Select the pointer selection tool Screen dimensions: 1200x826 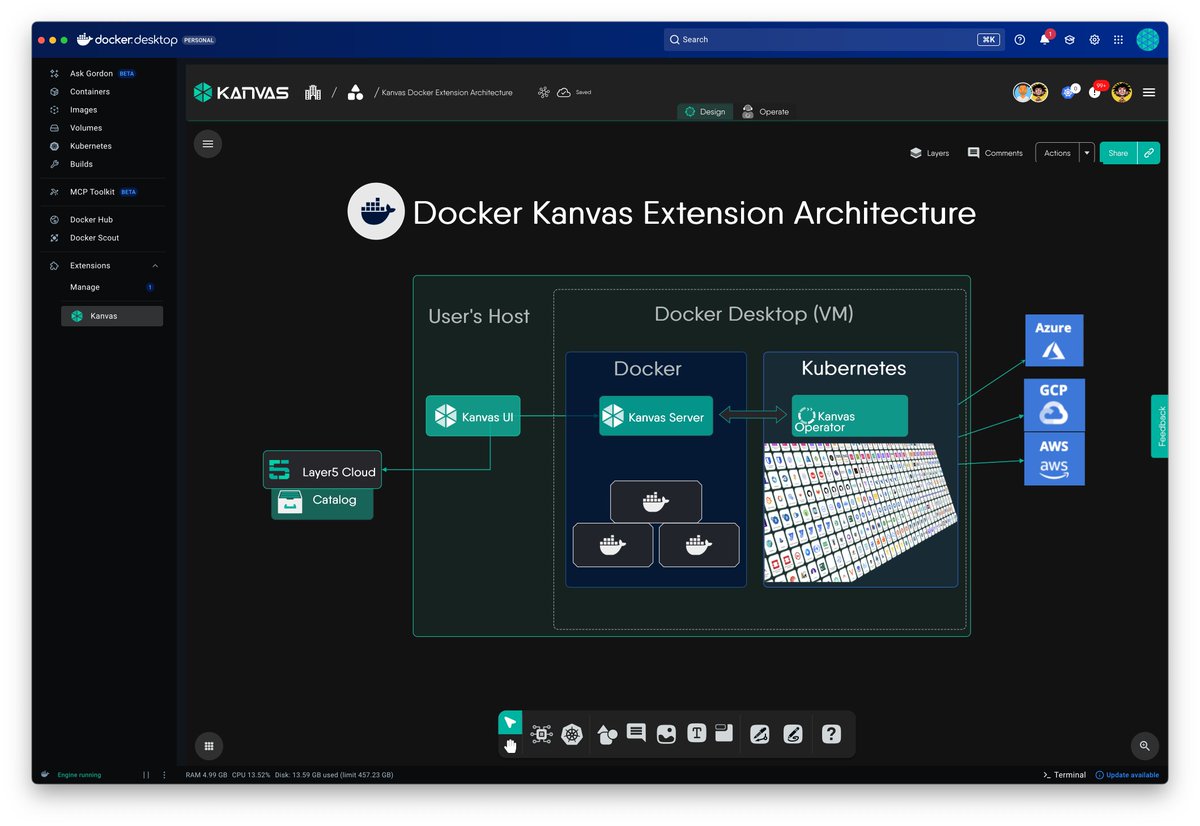[x=510, y=722]
